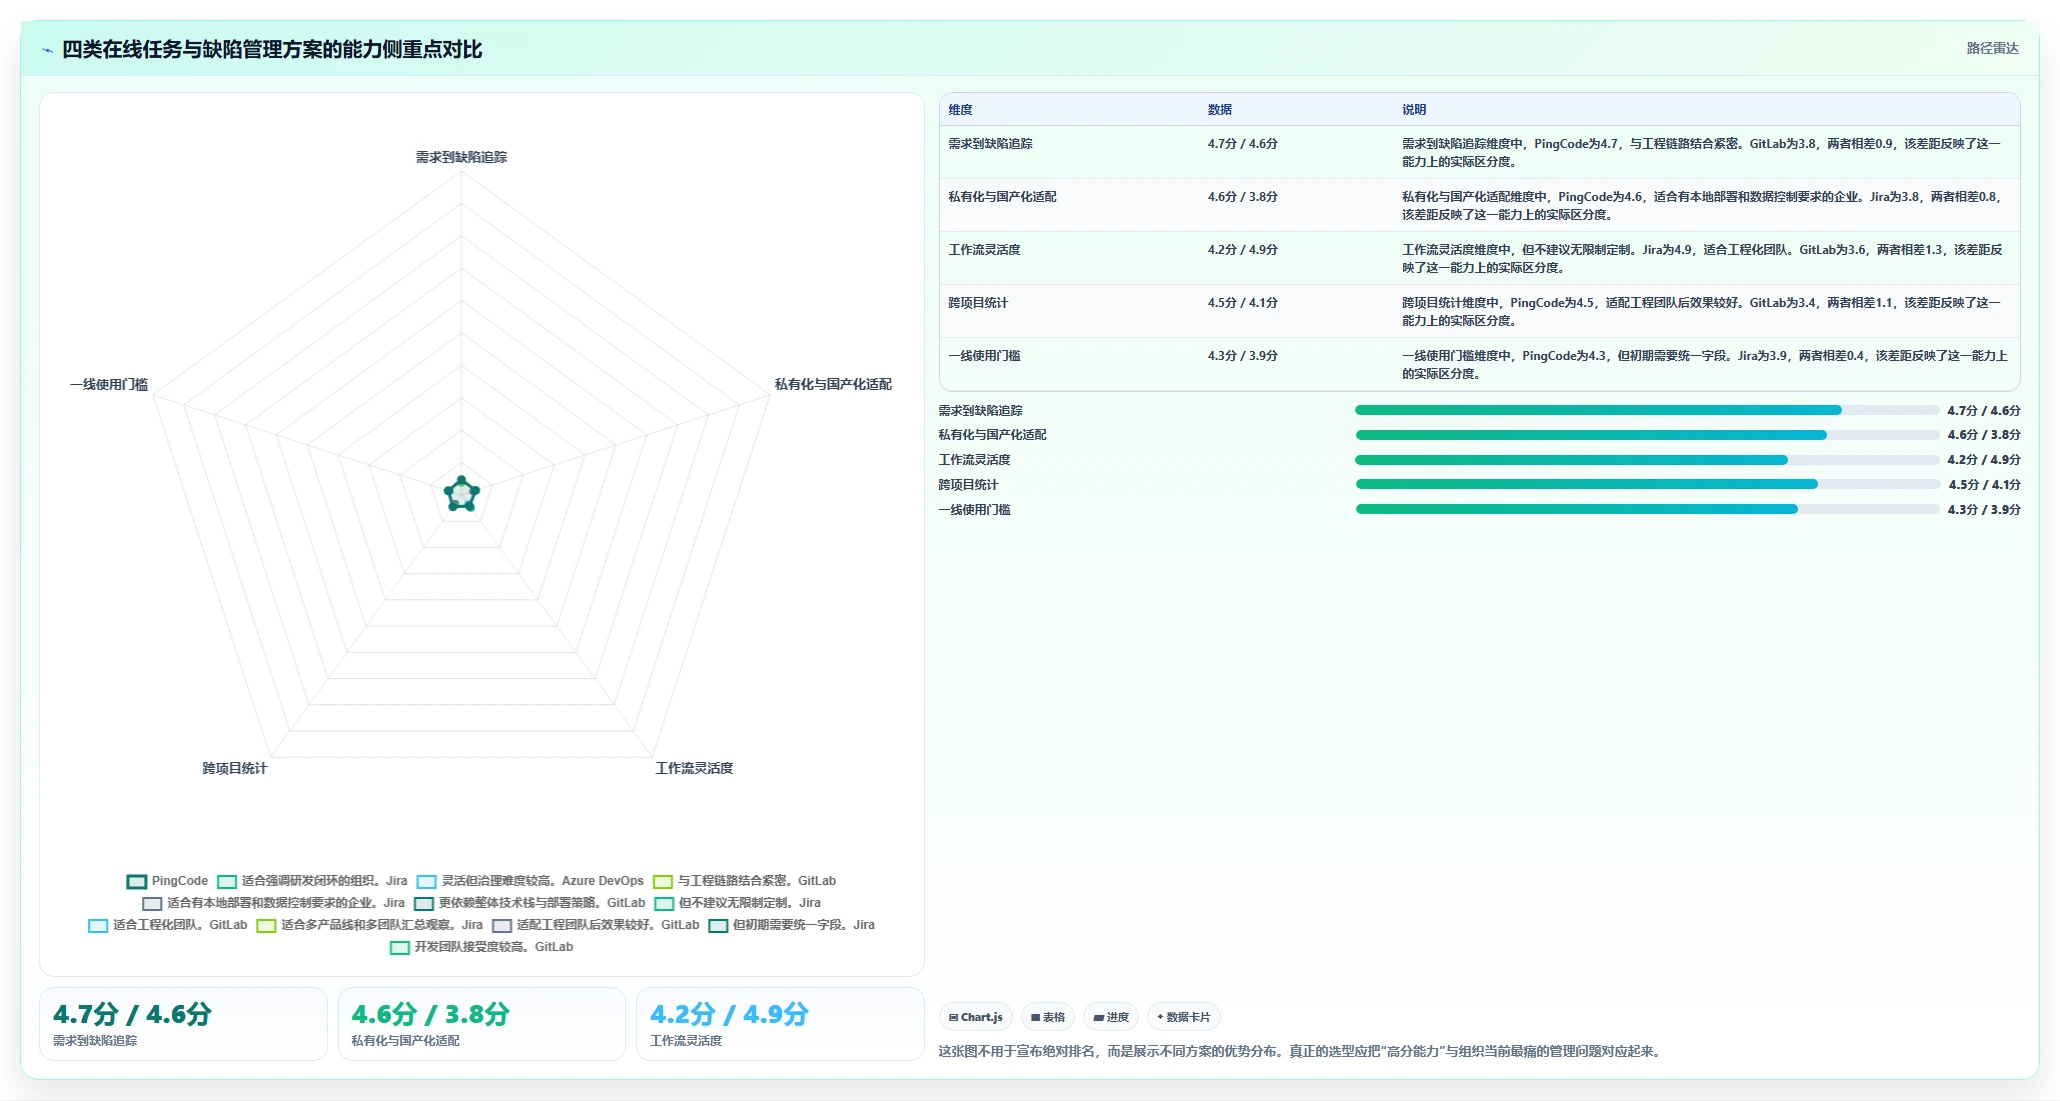Click the 跨项目统计 label in the progress list
This screenshot has height=1101, width=2060.
968,485
